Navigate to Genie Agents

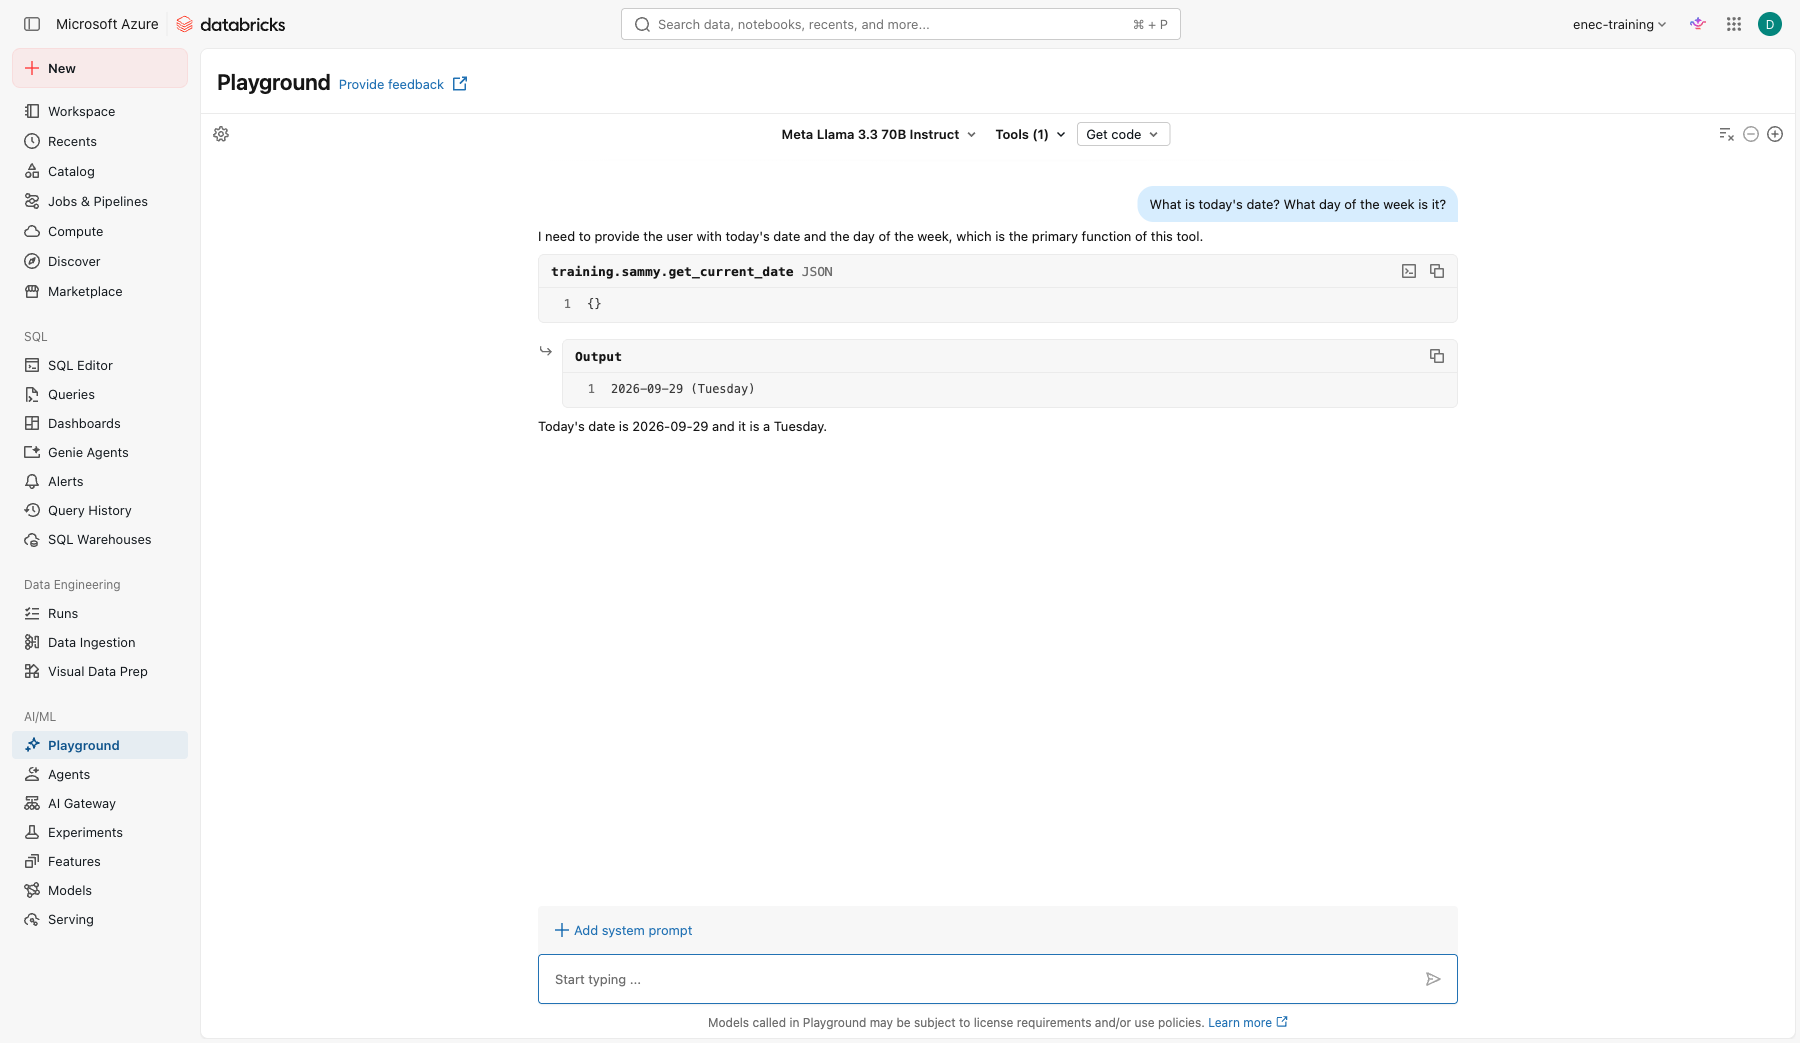[x=100, y=452]
